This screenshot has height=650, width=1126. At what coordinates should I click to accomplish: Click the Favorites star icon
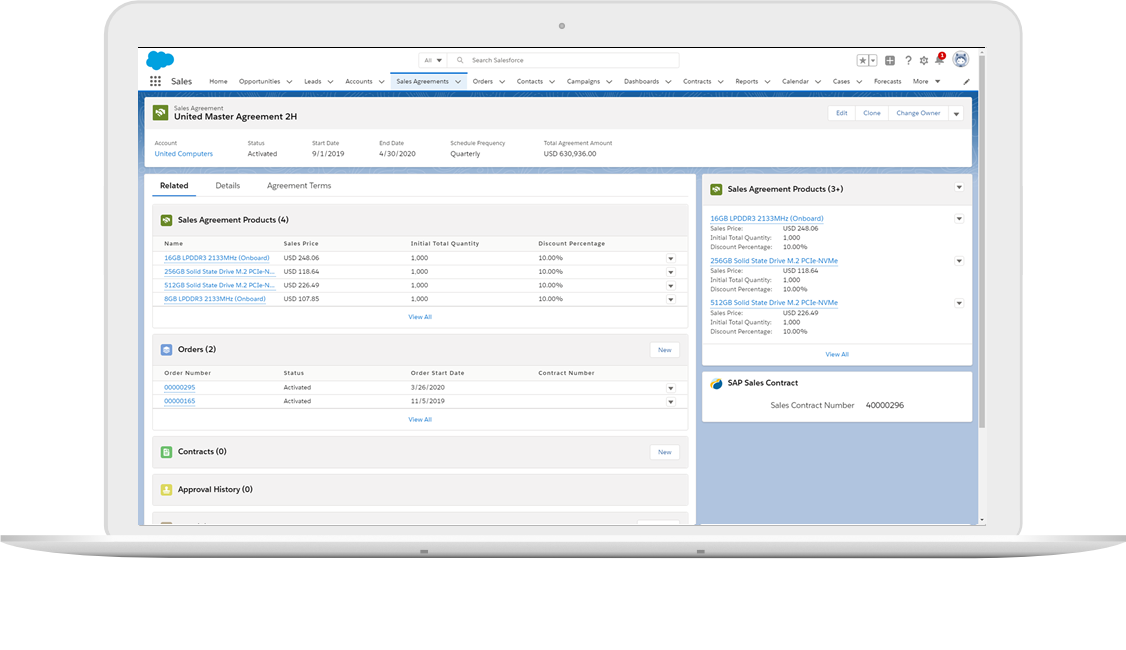point(862,60)
